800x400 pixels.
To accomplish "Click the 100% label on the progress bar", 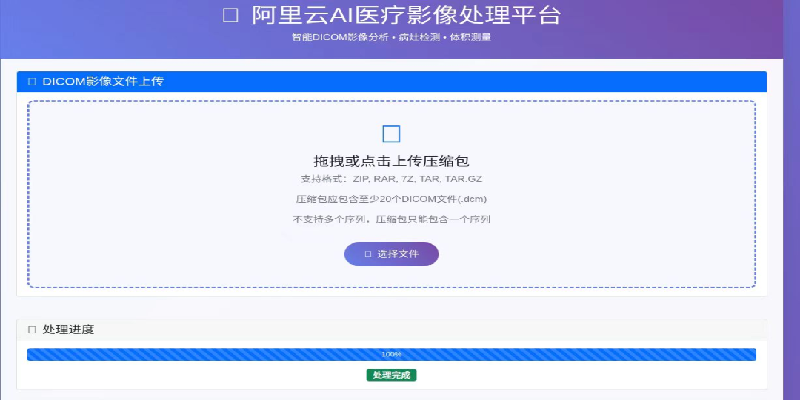I will [x=391, y=354].
